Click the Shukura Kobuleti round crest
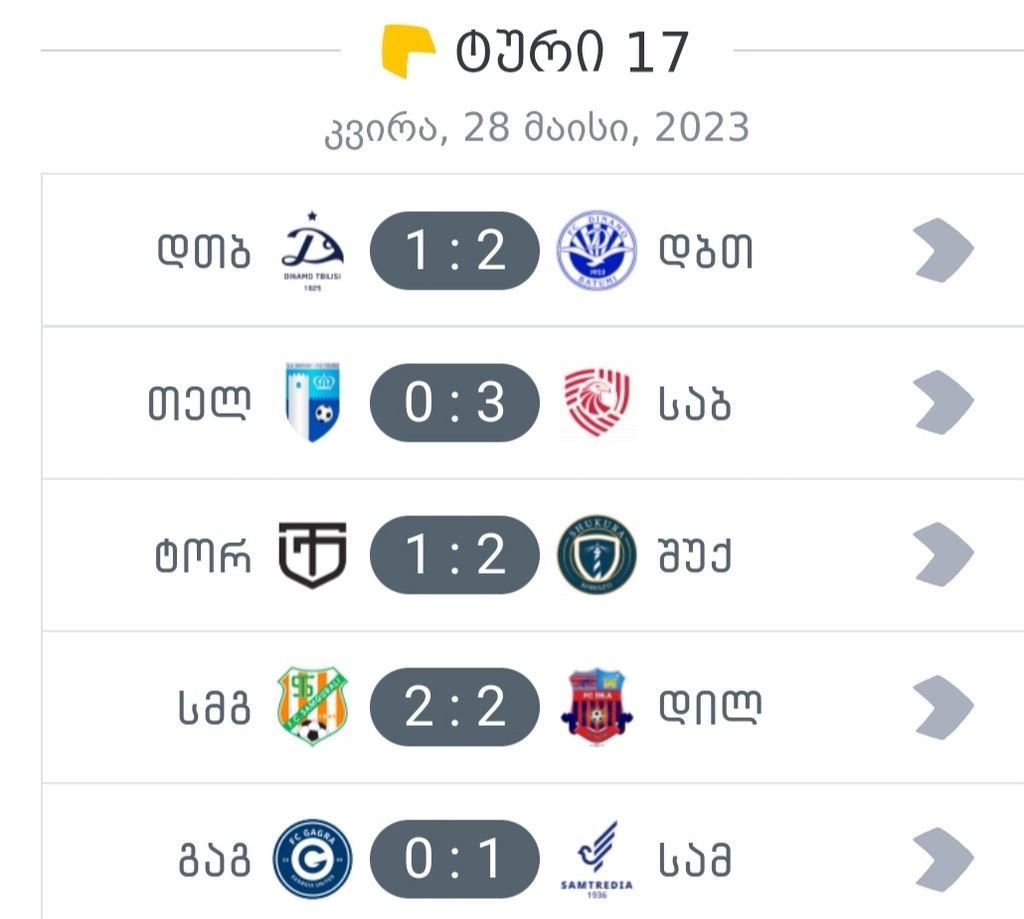1024x919 pixels. point(596,555)
